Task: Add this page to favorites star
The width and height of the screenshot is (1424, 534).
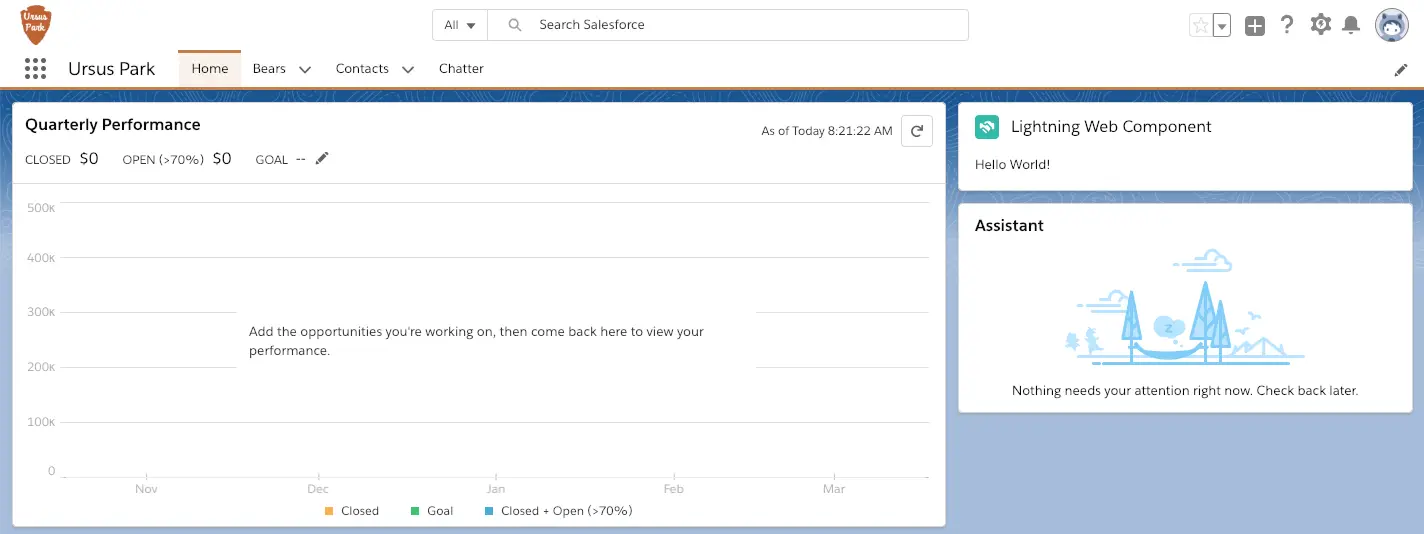Action: coord(1200,26)
